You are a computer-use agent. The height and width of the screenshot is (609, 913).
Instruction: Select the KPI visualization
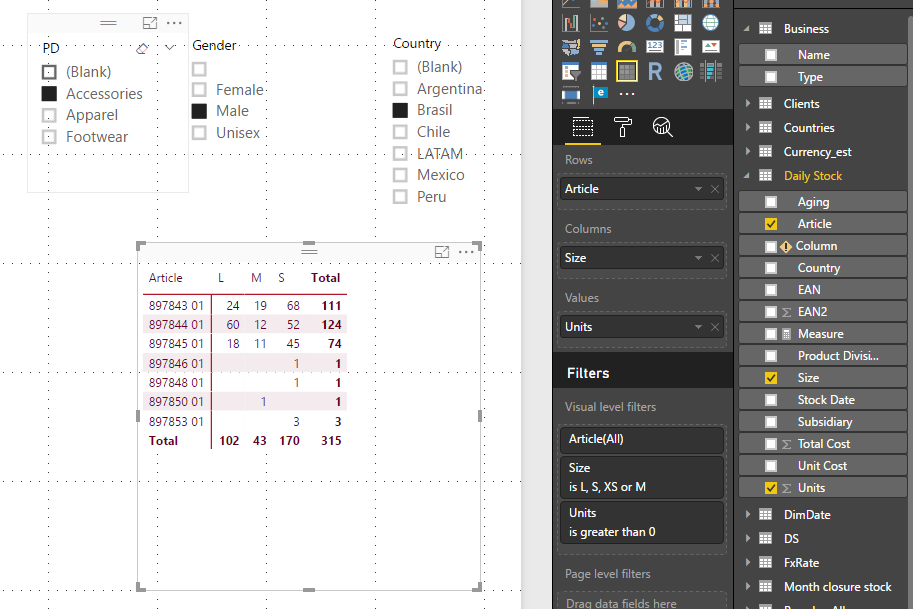[710, 47]
